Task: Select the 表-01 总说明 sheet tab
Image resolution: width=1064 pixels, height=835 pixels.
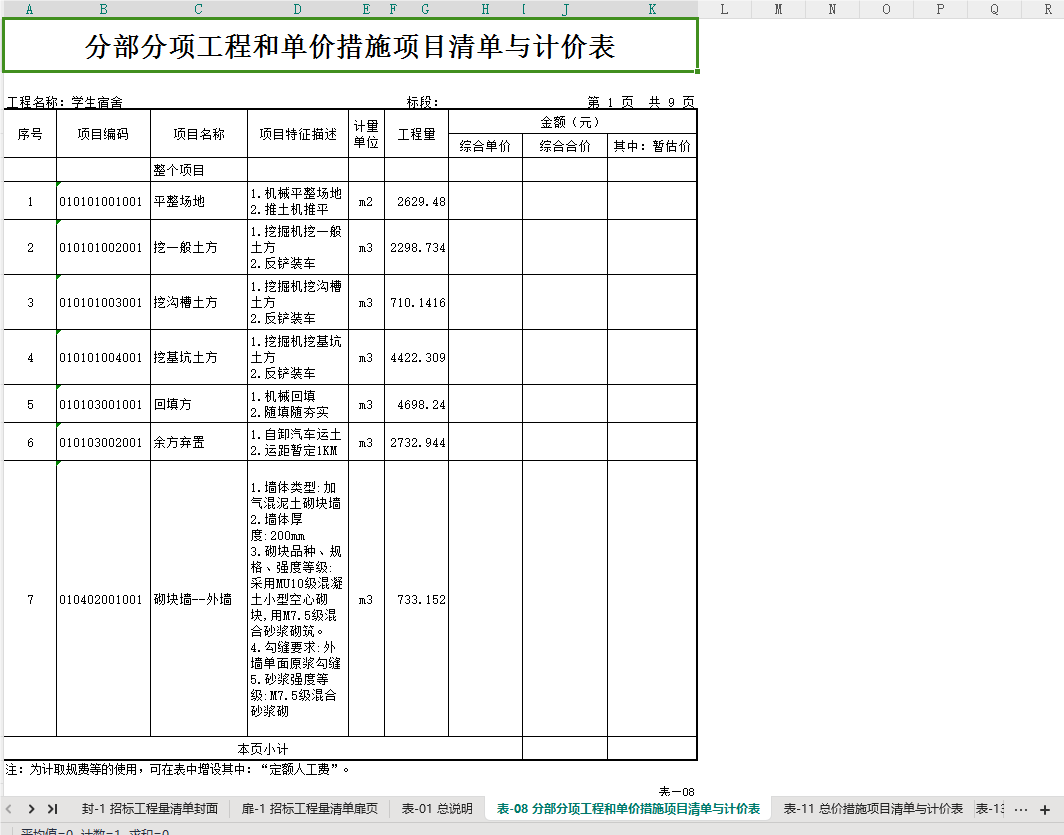Action: click(x=437, y=809)
